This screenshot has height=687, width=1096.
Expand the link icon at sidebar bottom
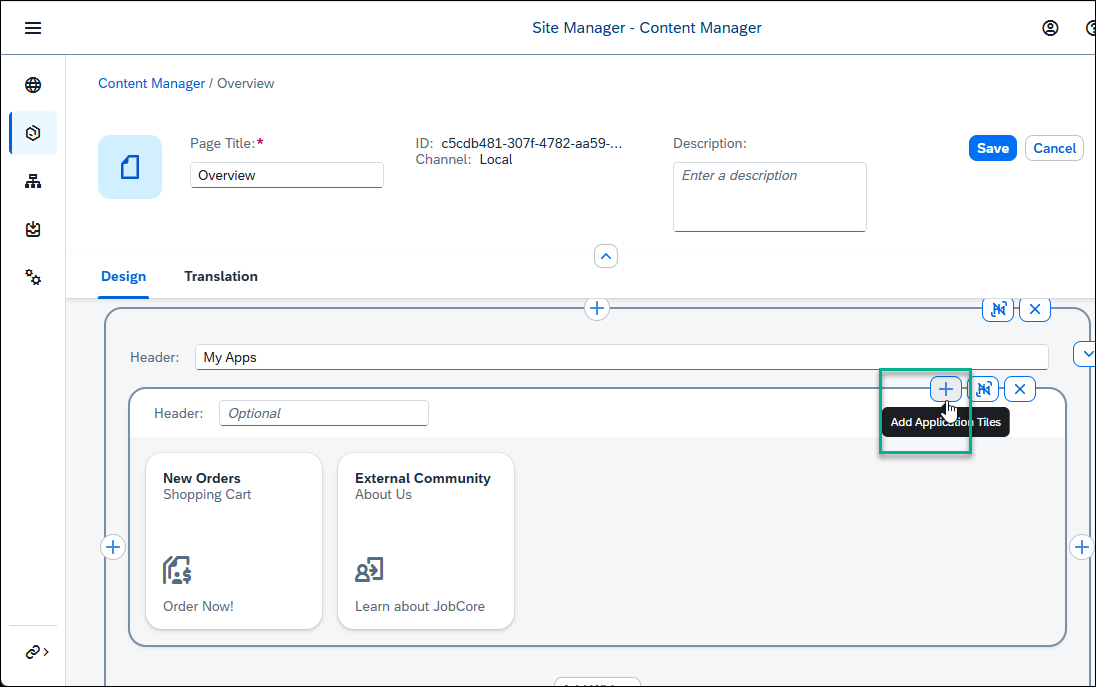point(37,652)
